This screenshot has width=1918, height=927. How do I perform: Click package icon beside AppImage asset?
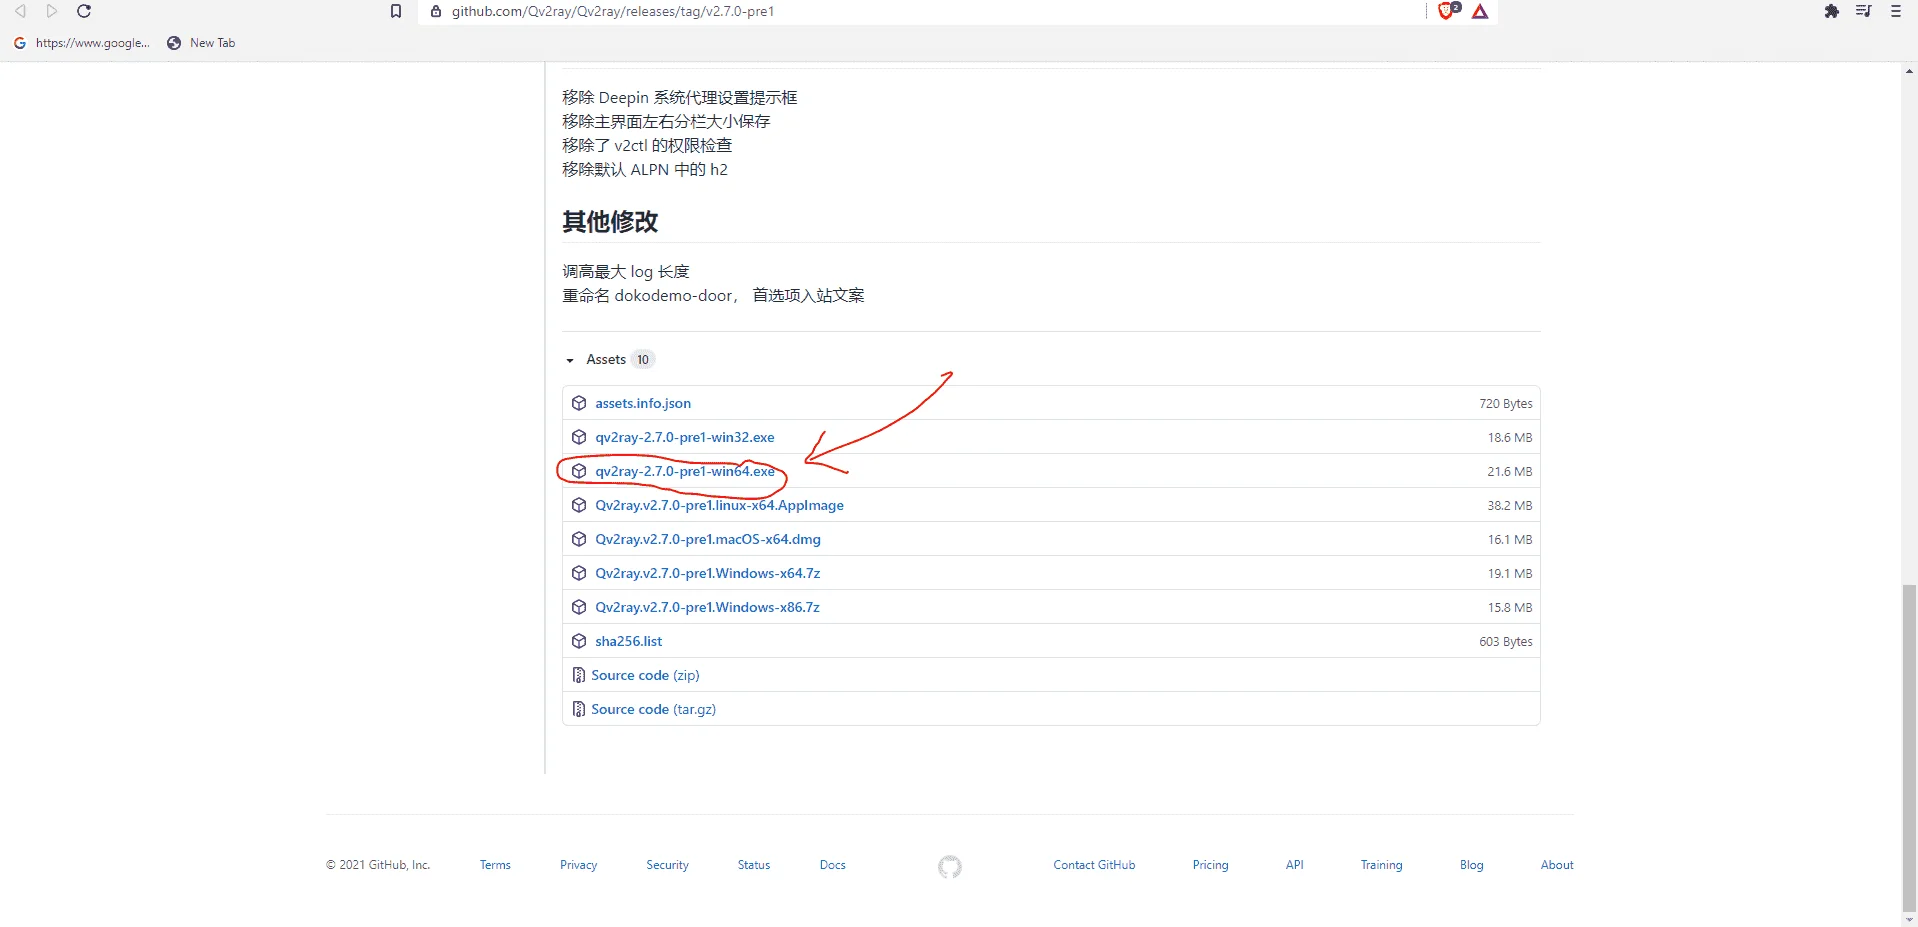579,505
